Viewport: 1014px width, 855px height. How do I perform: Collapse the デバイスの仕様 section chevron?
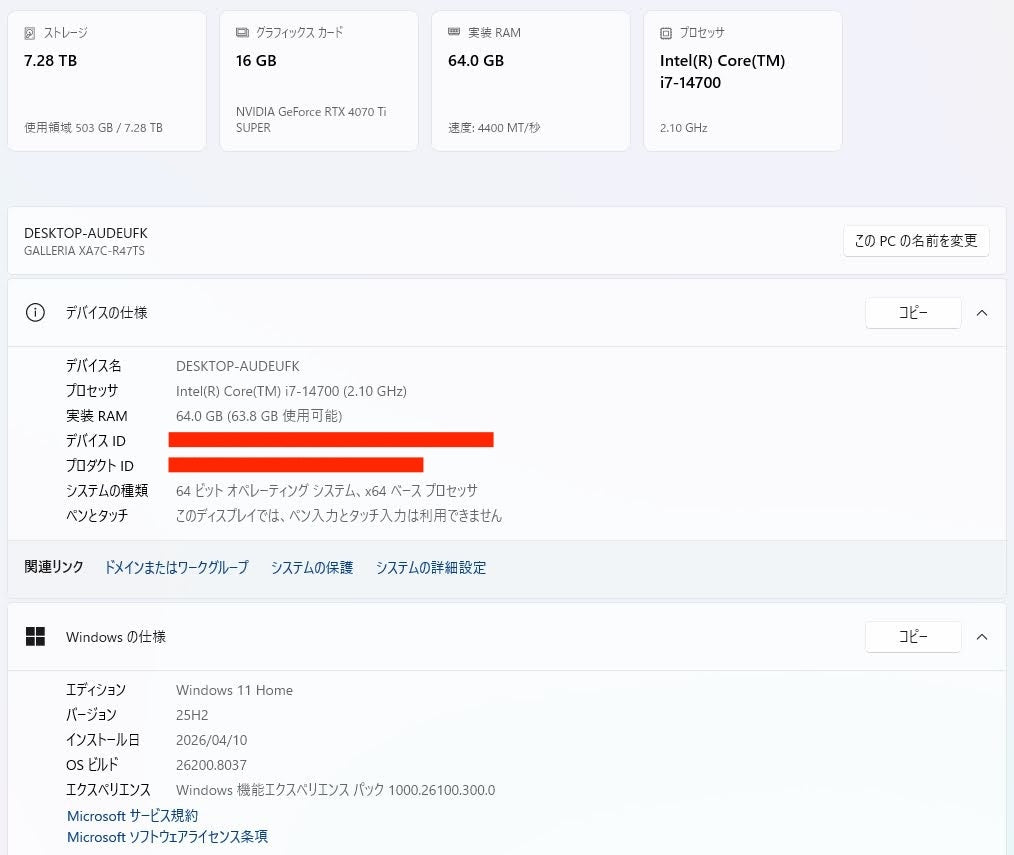pyautogui.click(x=982, y=313)
